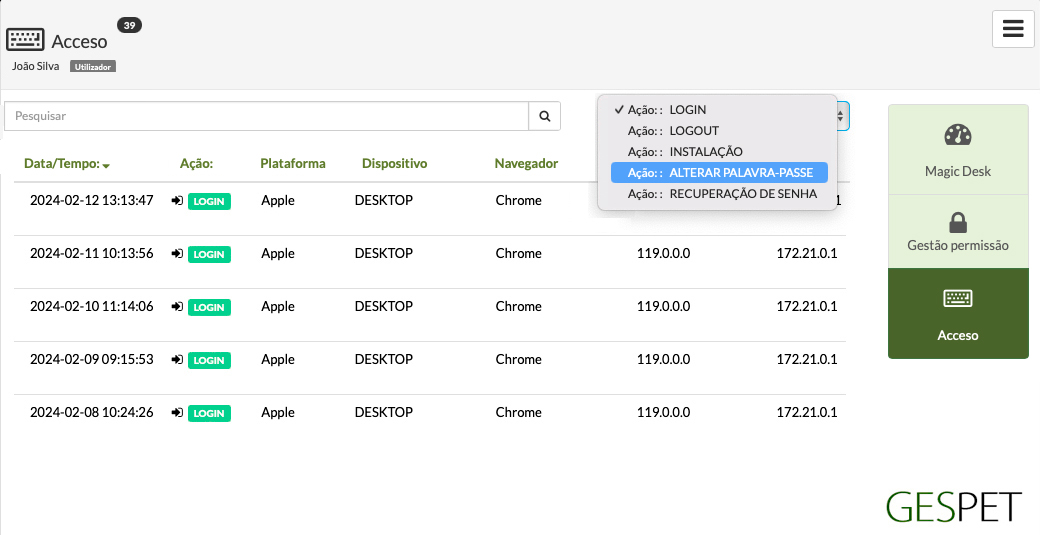Choose Ação: INSTALAÇÃO option
Image resolution: width=1040 pixels, height=535 pixels.
pos(719,152)
